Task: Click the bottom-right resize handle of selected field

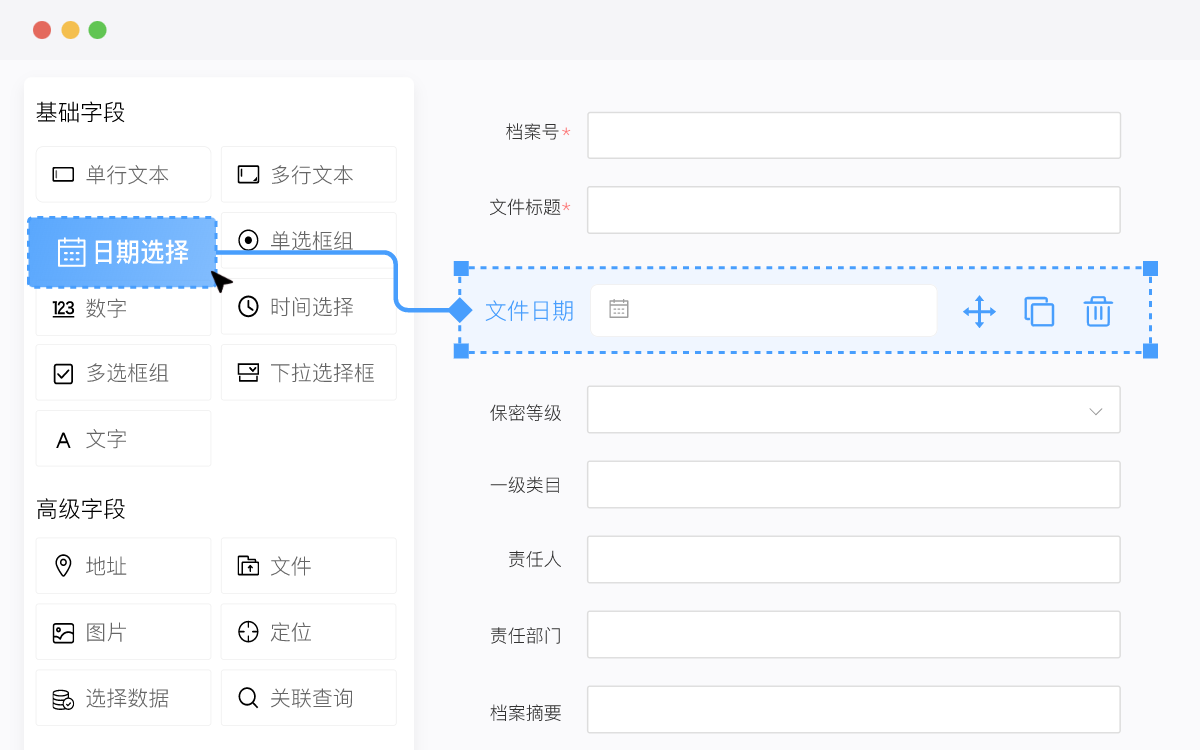Action: click(1150, 351)
